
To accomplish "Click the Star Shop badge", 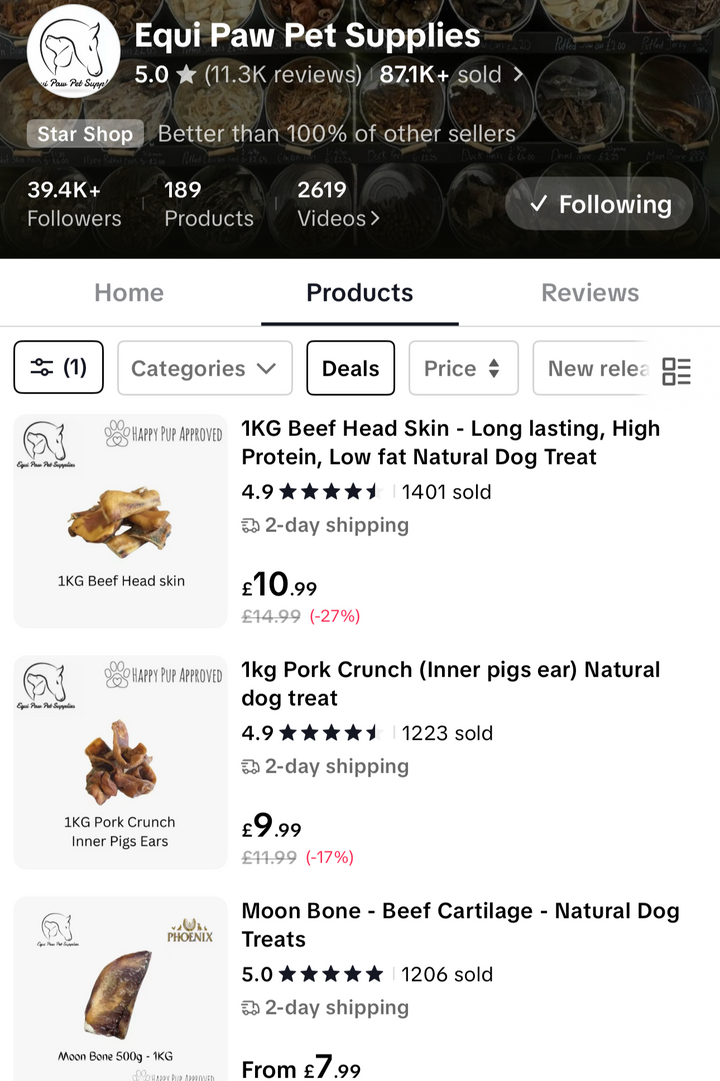I will [85, 134].
